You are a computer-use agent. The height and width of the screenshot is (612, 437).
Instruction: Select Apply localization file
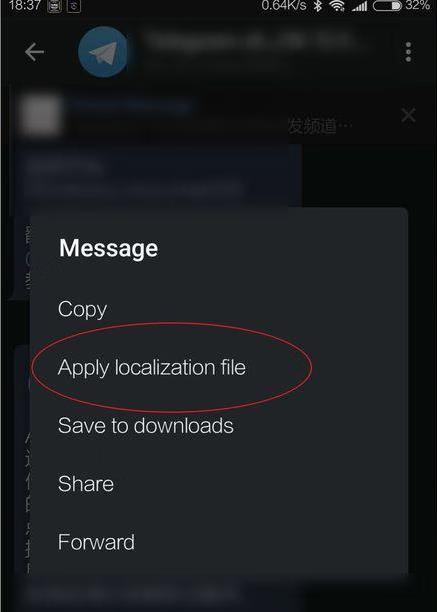[152, 368]
